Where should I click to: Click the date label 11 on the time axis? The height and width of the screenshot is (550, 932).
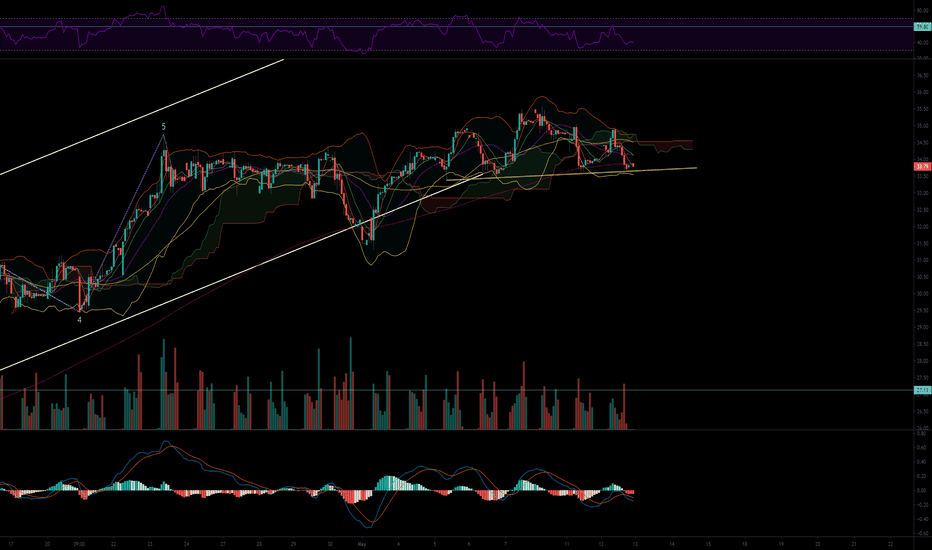(x=566, y=543)
